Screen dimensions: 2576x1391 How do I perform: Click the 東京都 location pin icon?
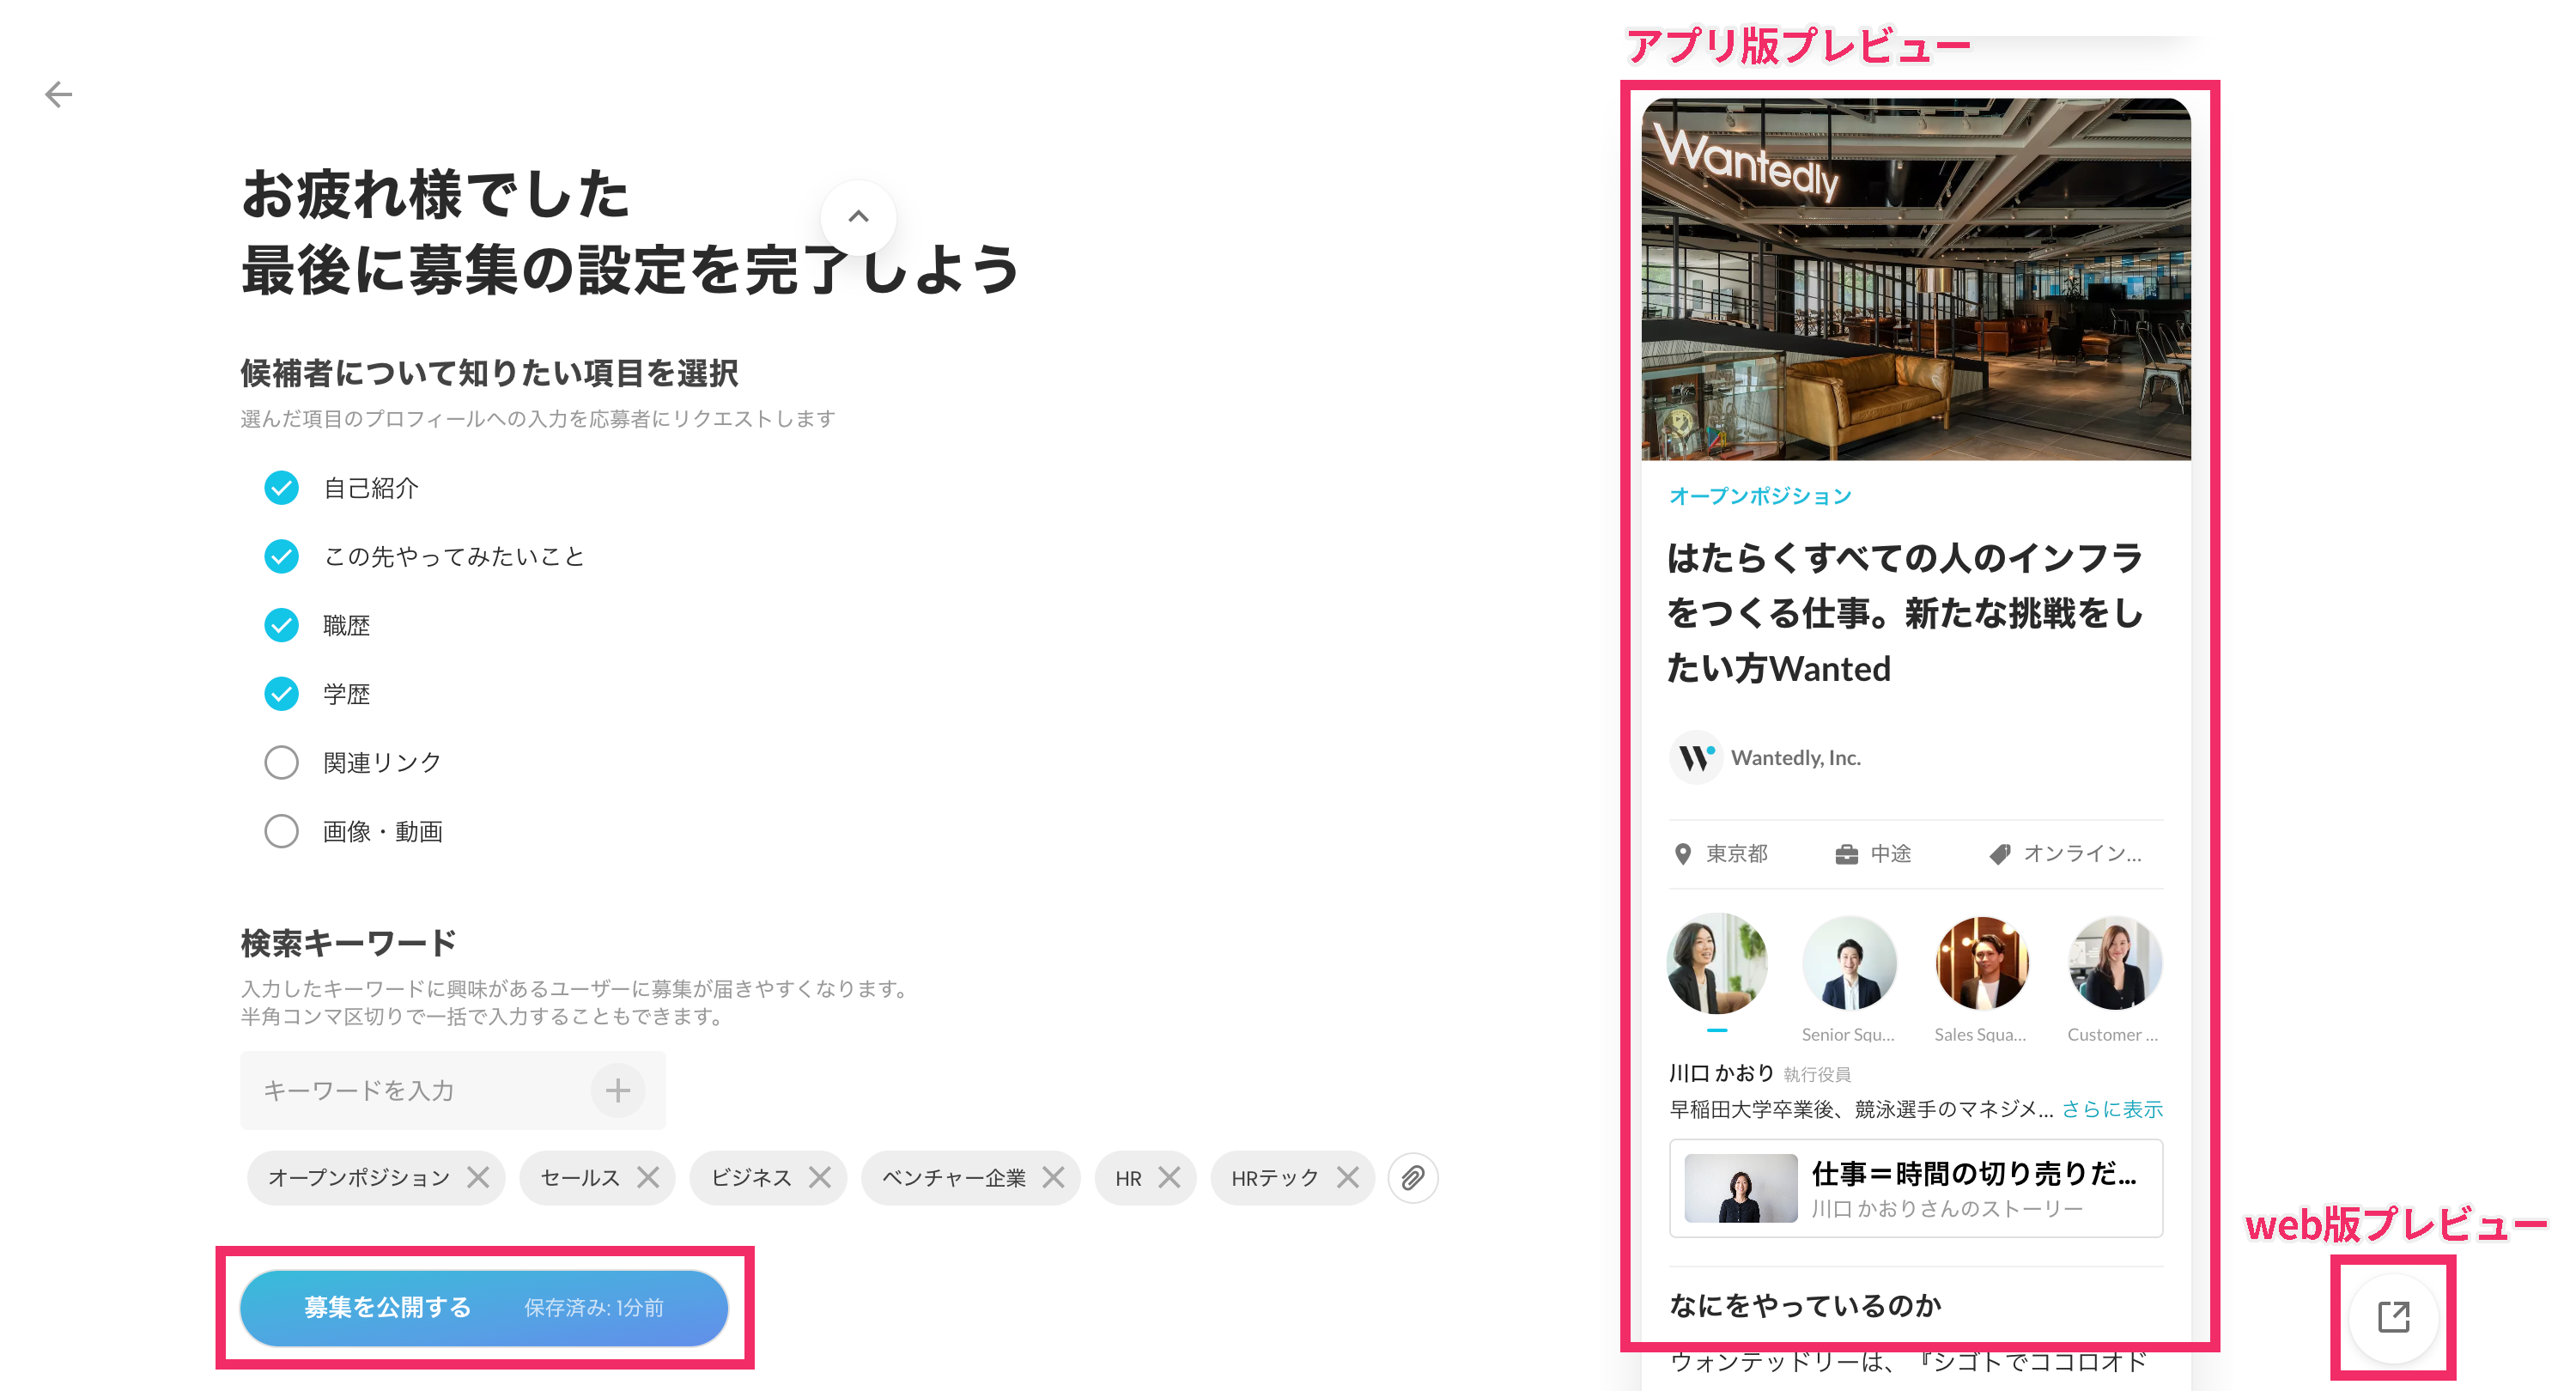tap(1683, 853)
